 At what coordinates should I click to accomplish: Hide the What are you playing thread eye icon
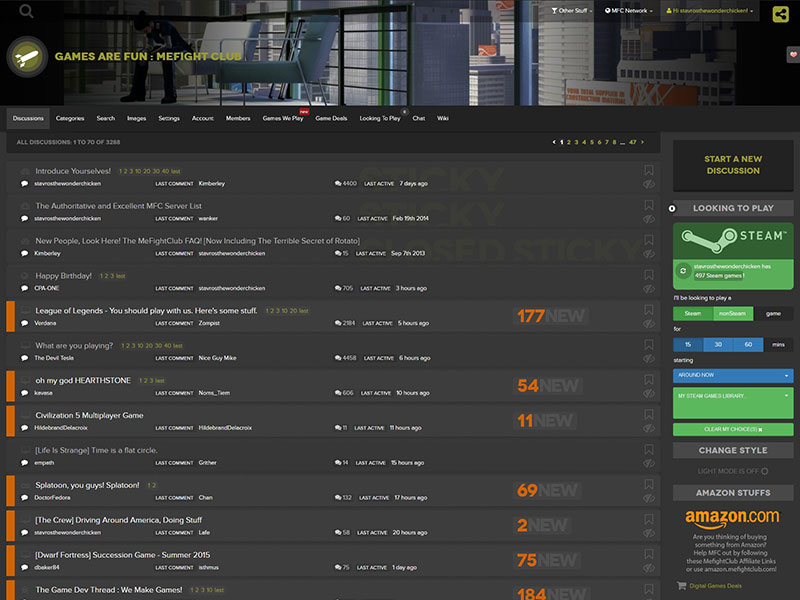[648, 359]
